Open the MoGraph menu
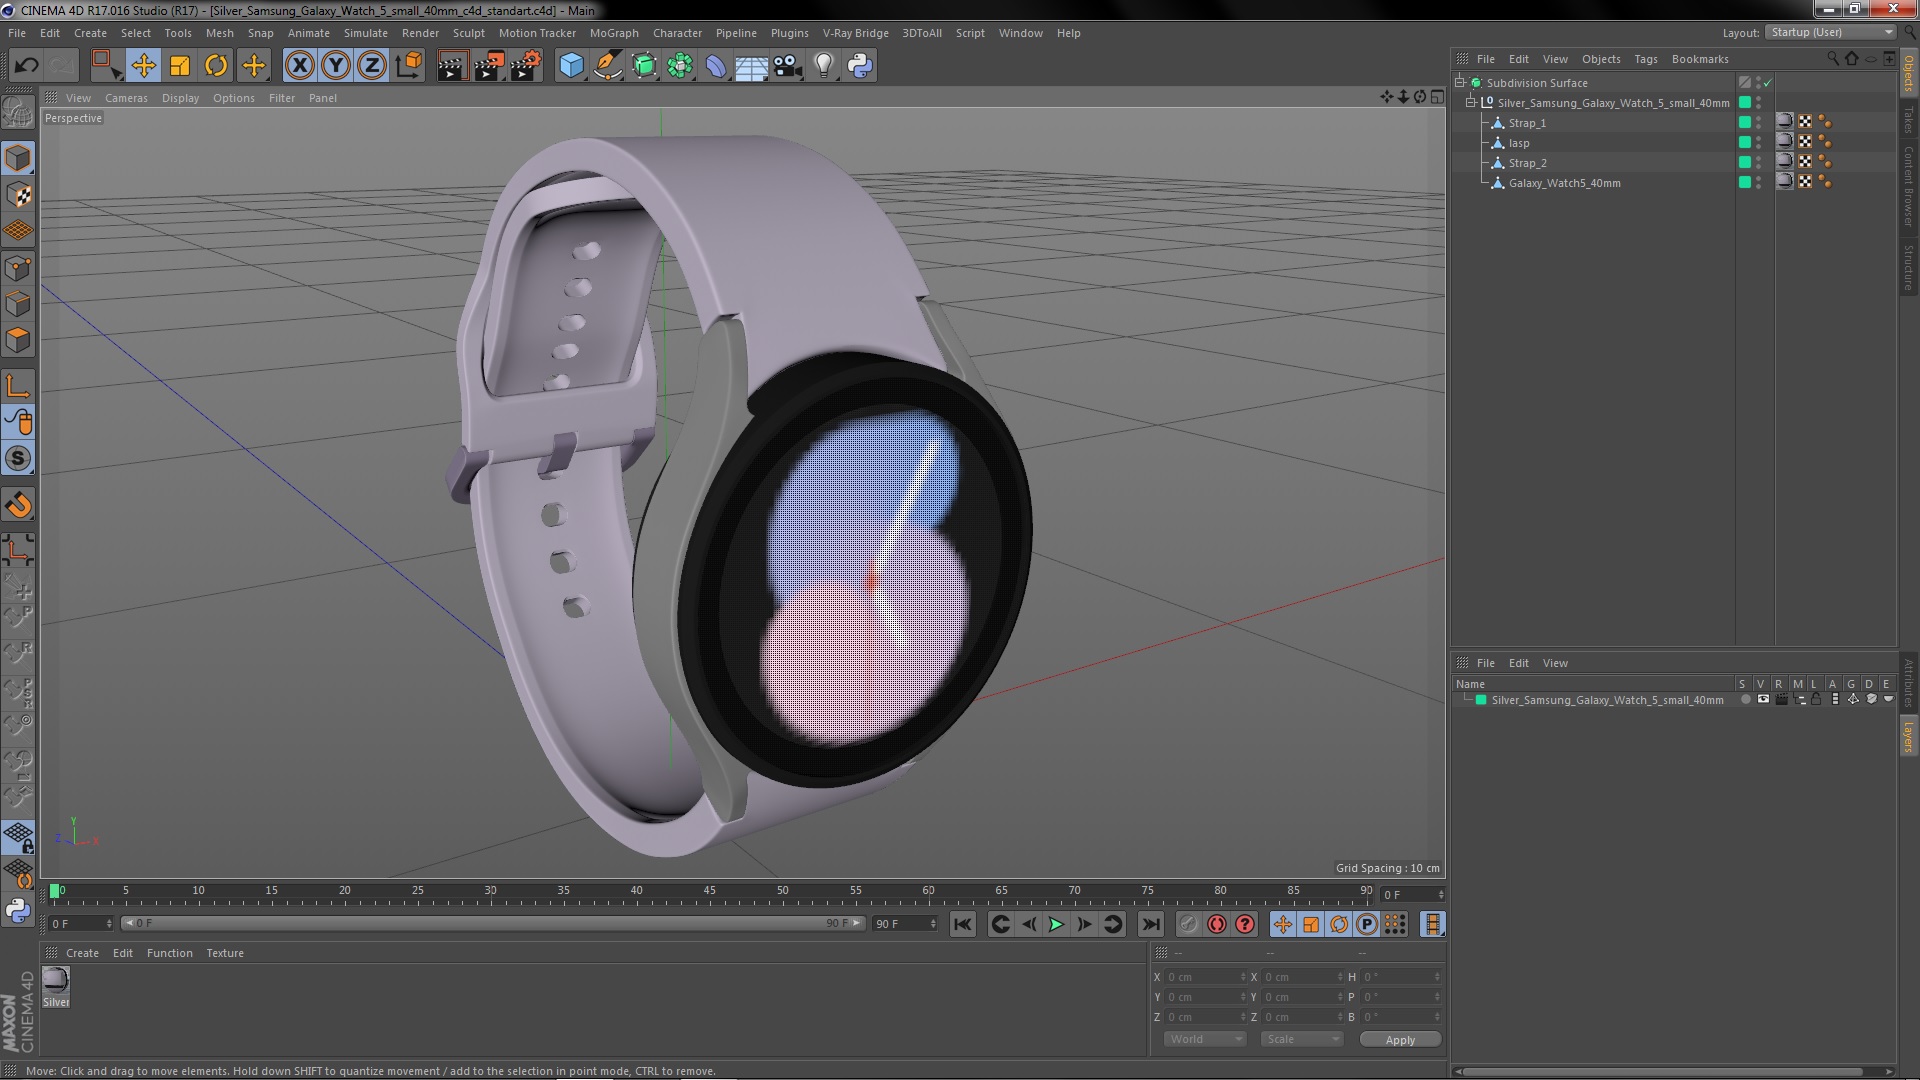The height and width of the screenshot is (1080, 1920). (x=614, y=33)
